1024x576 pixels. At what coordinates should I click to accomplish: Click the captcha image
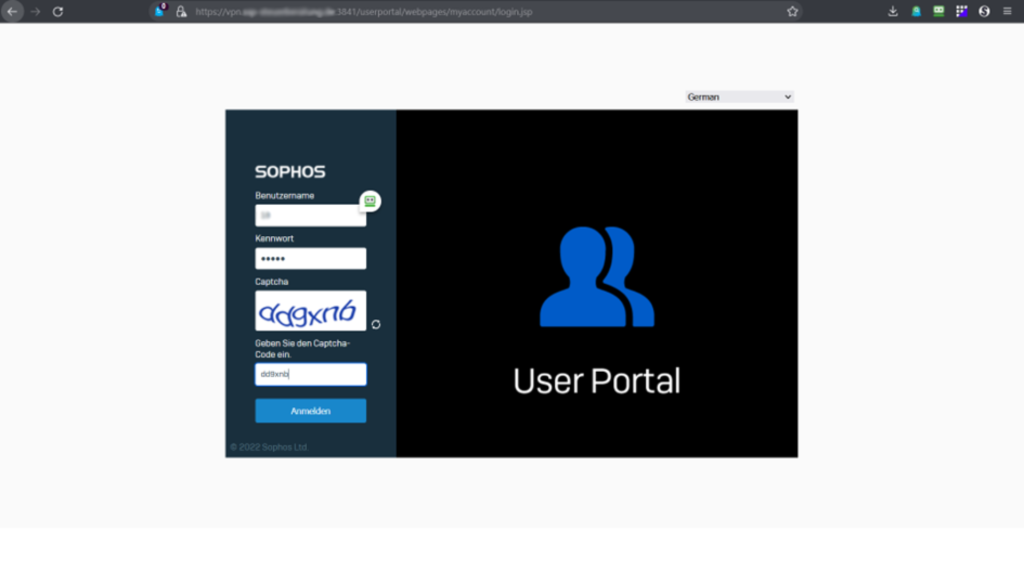pos(310,311)
